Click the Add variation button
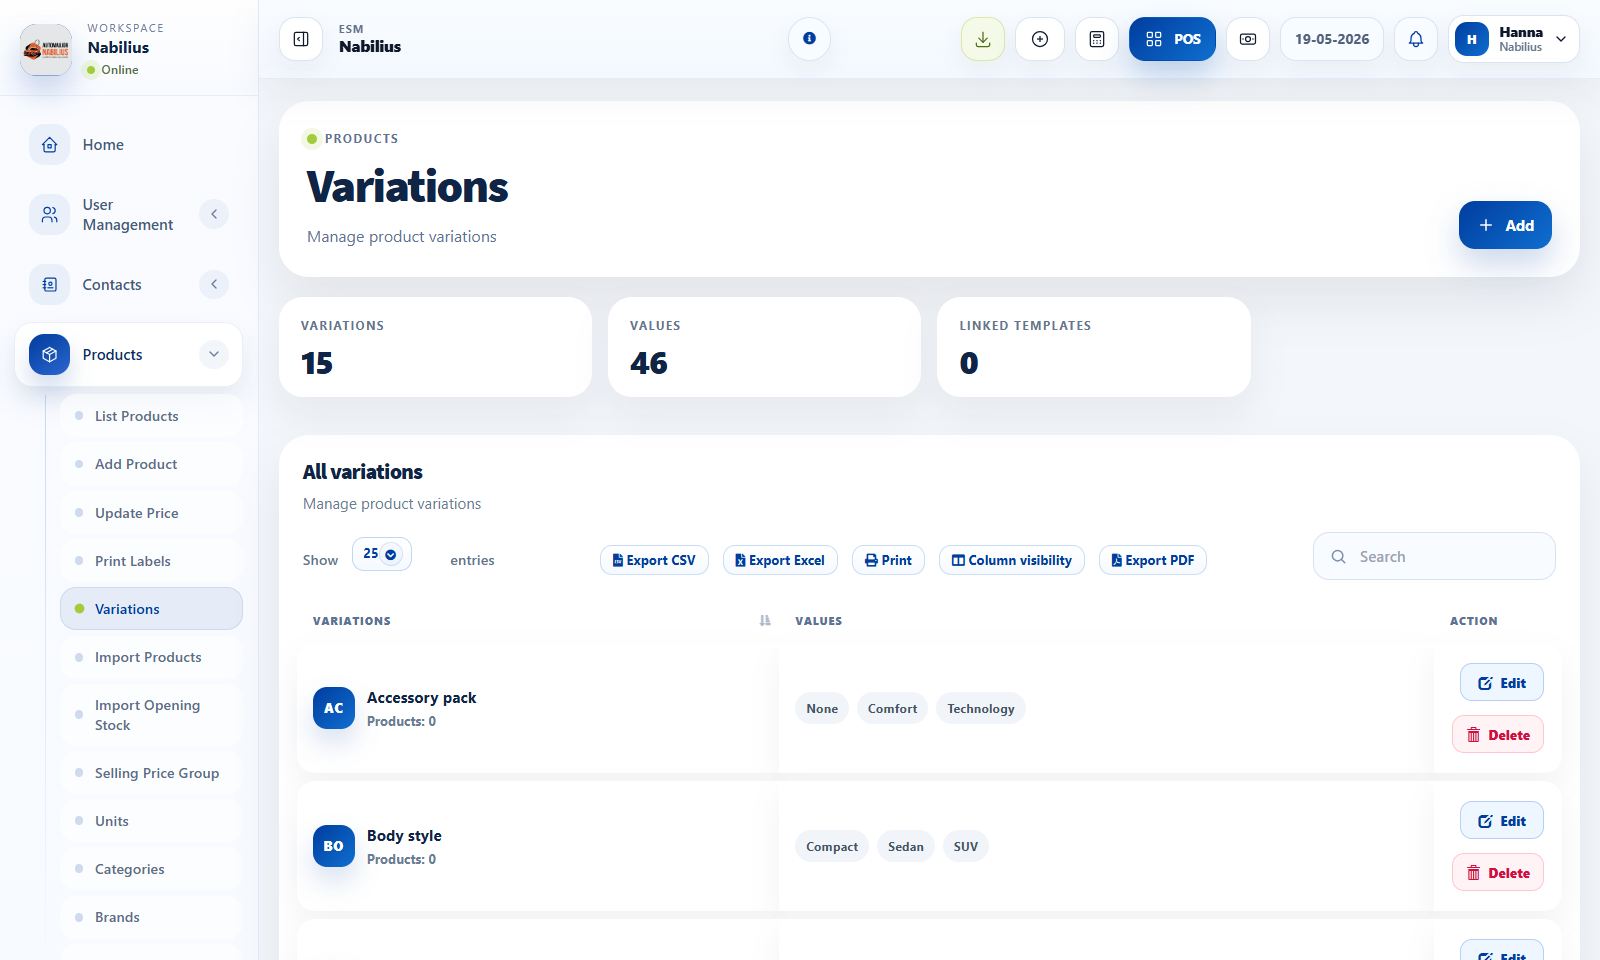The image size is (1600, 960). 1505,225
